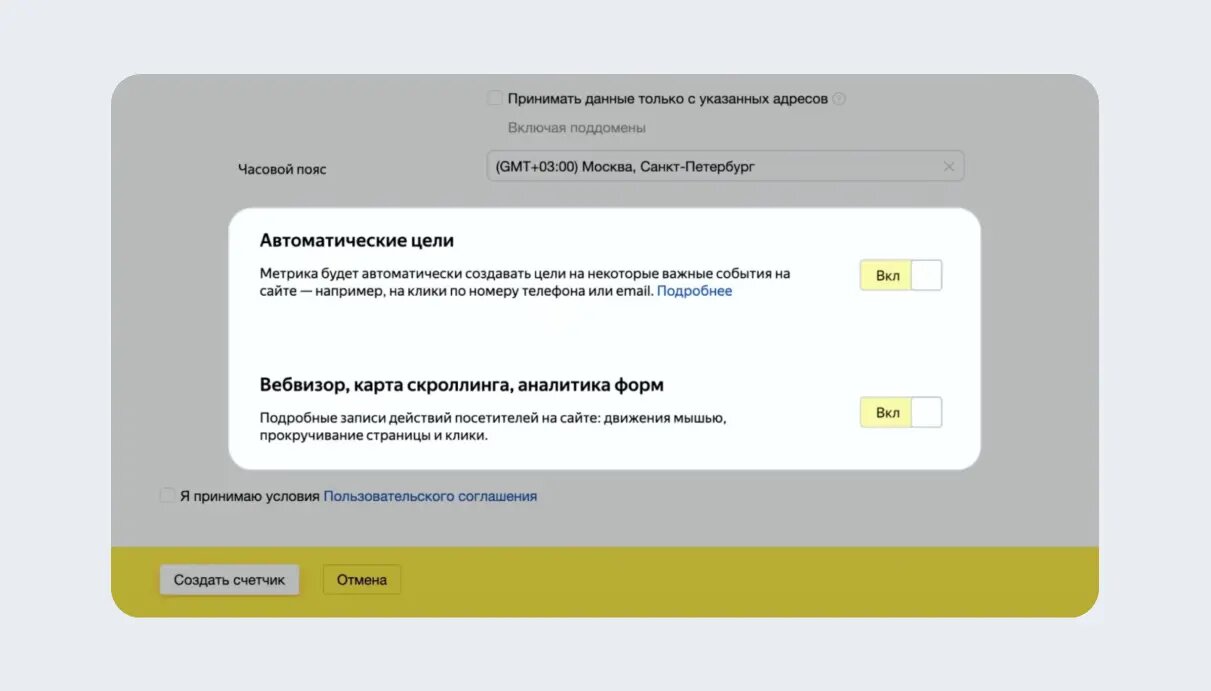
Task: Open the Подробнее link about automatic goals
Action: [694, 291]
